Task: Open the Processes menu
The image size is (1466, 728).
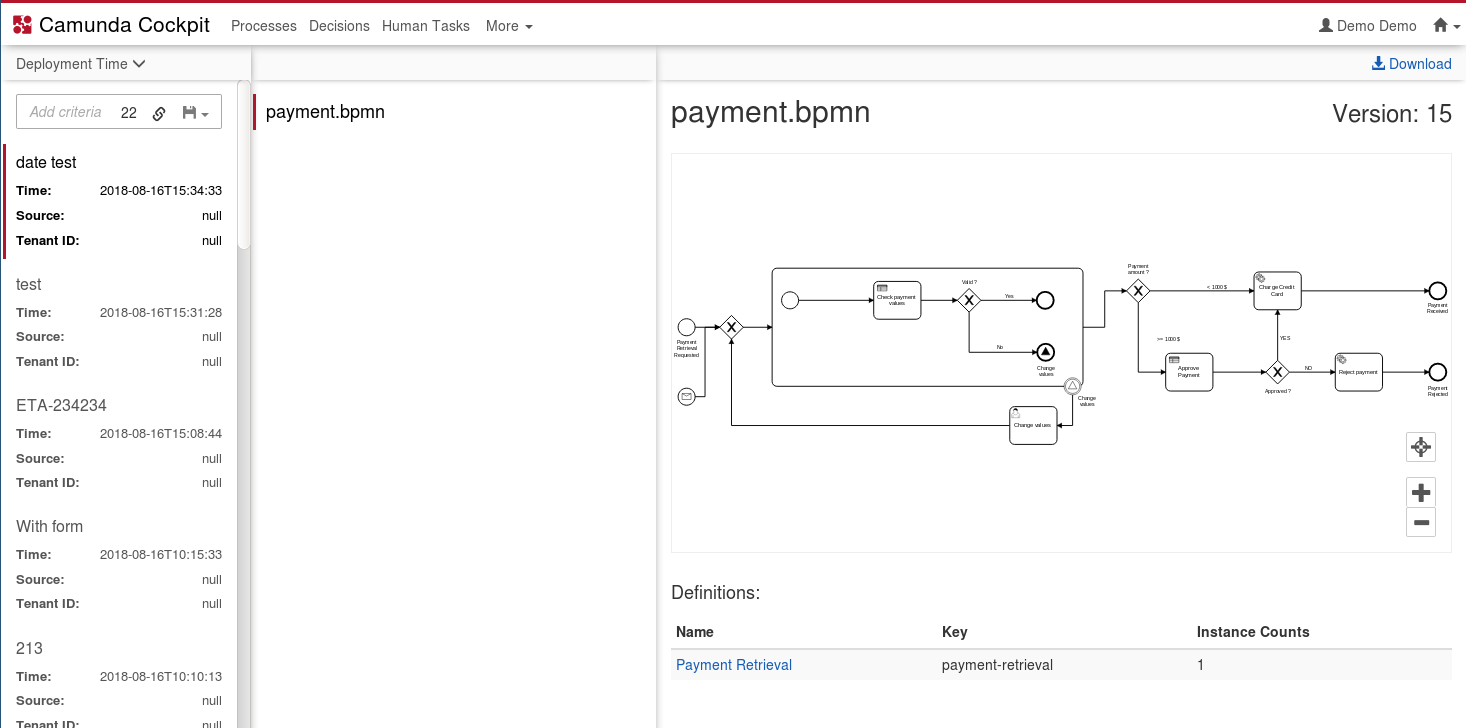Action: pyautogui.click(x=264, y=26)
